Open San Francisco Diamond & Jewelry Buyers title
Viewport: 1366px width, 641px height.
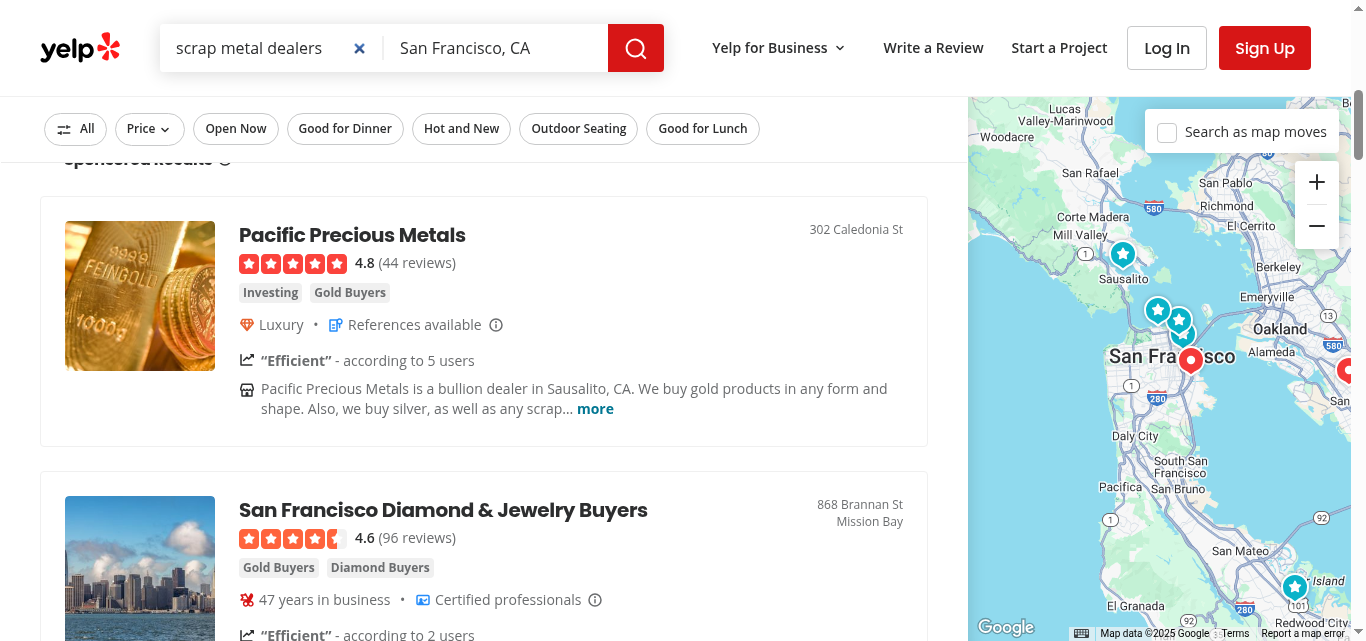tap(443, 510)
